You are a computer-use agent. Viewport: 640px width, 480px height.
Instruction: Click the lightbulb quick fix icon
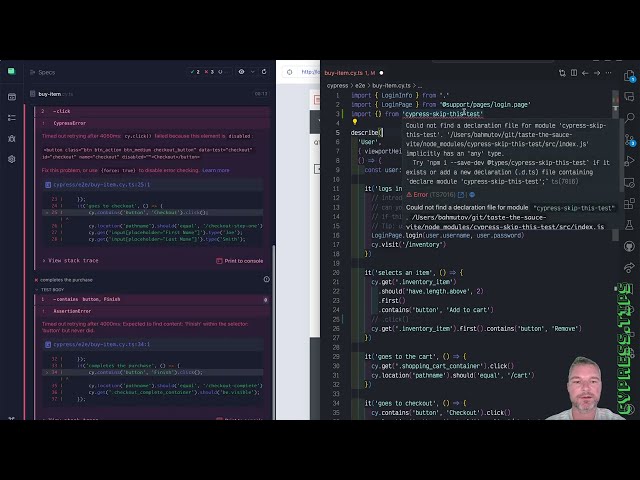click(x=355, y=122)
